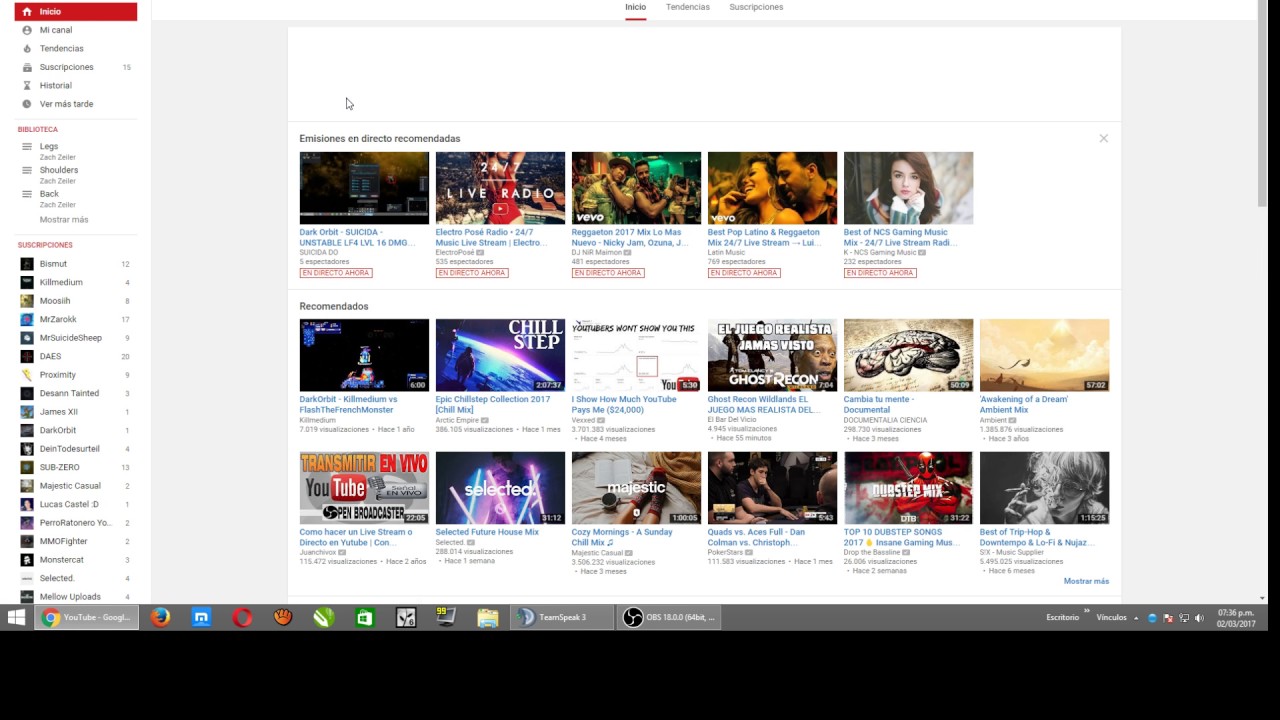Open File Explorer folder in taskbar
Screen dimensions: 1280x720
point(487,617)
